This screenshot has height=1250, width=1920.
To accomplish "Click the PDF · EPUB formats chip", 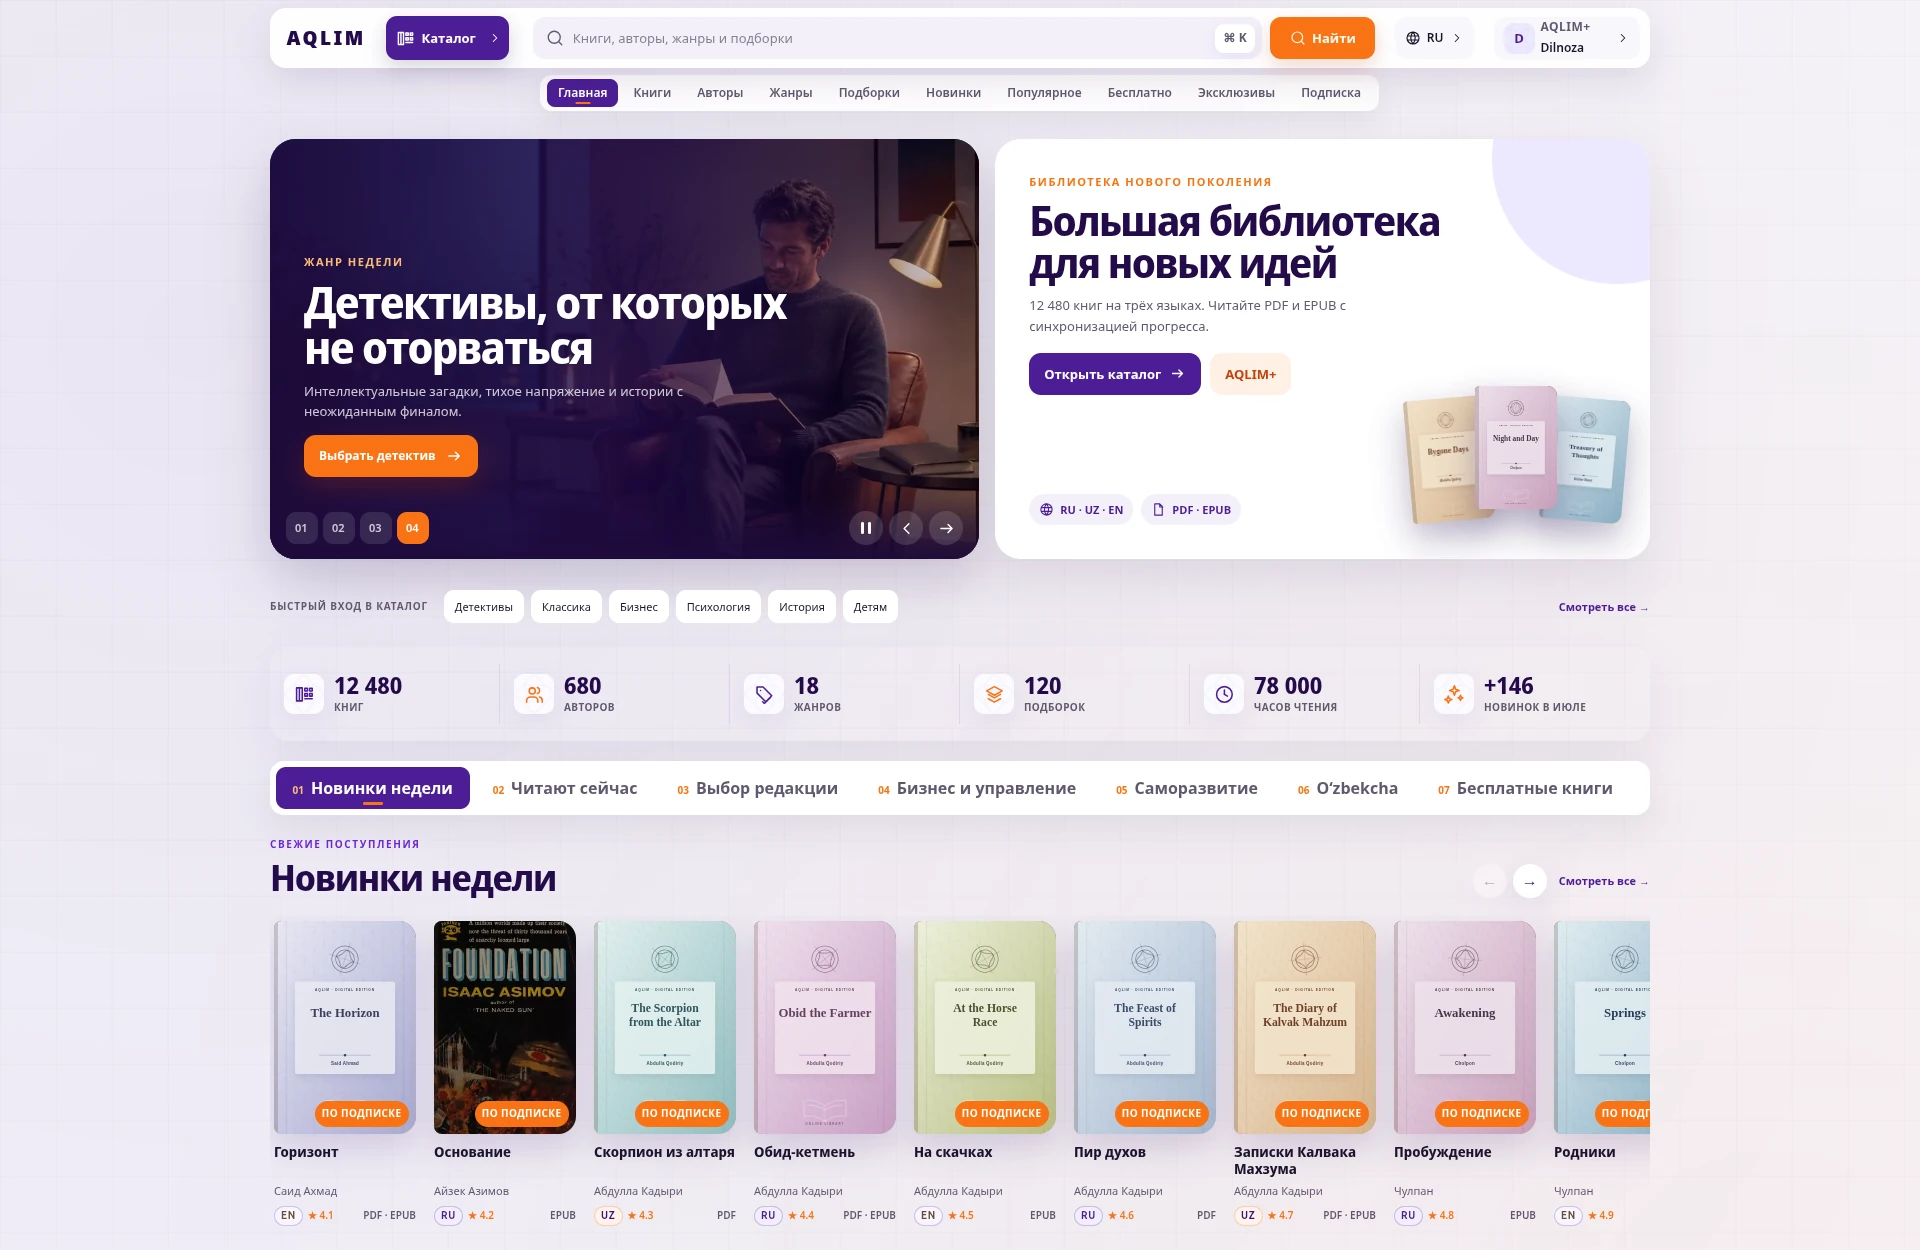I will pos(1191,510).
